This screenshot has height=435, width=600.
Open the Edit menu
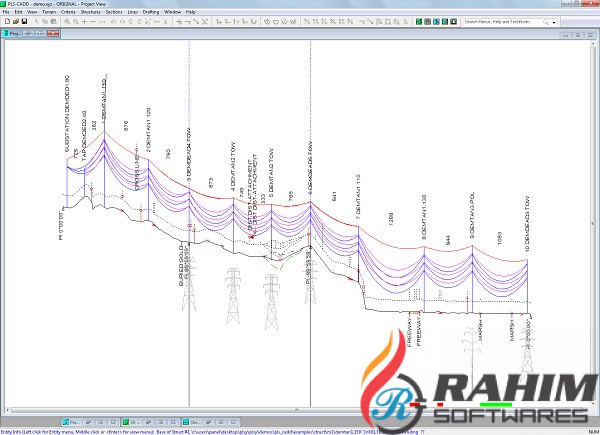pyautogui.click(x=18, y=12)
